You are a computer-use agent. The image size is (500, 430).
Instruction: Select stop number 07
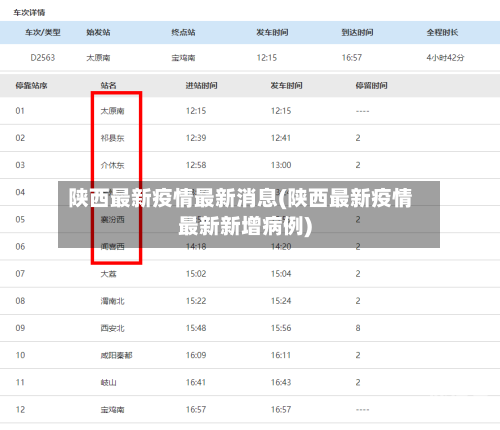tap(20, 274)
